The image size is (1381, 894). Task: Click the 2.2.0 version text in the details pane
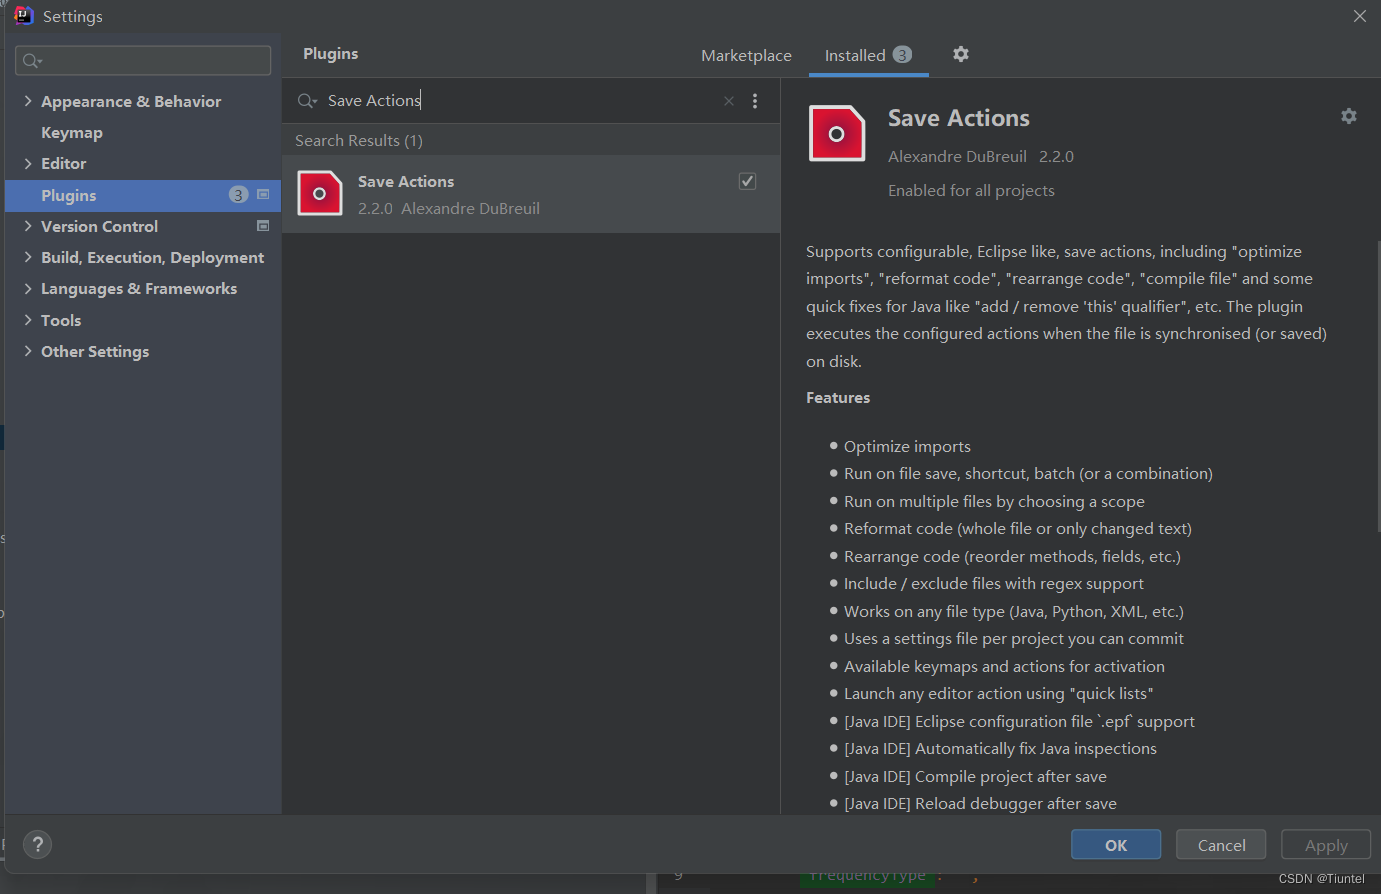pos(1056,156)
